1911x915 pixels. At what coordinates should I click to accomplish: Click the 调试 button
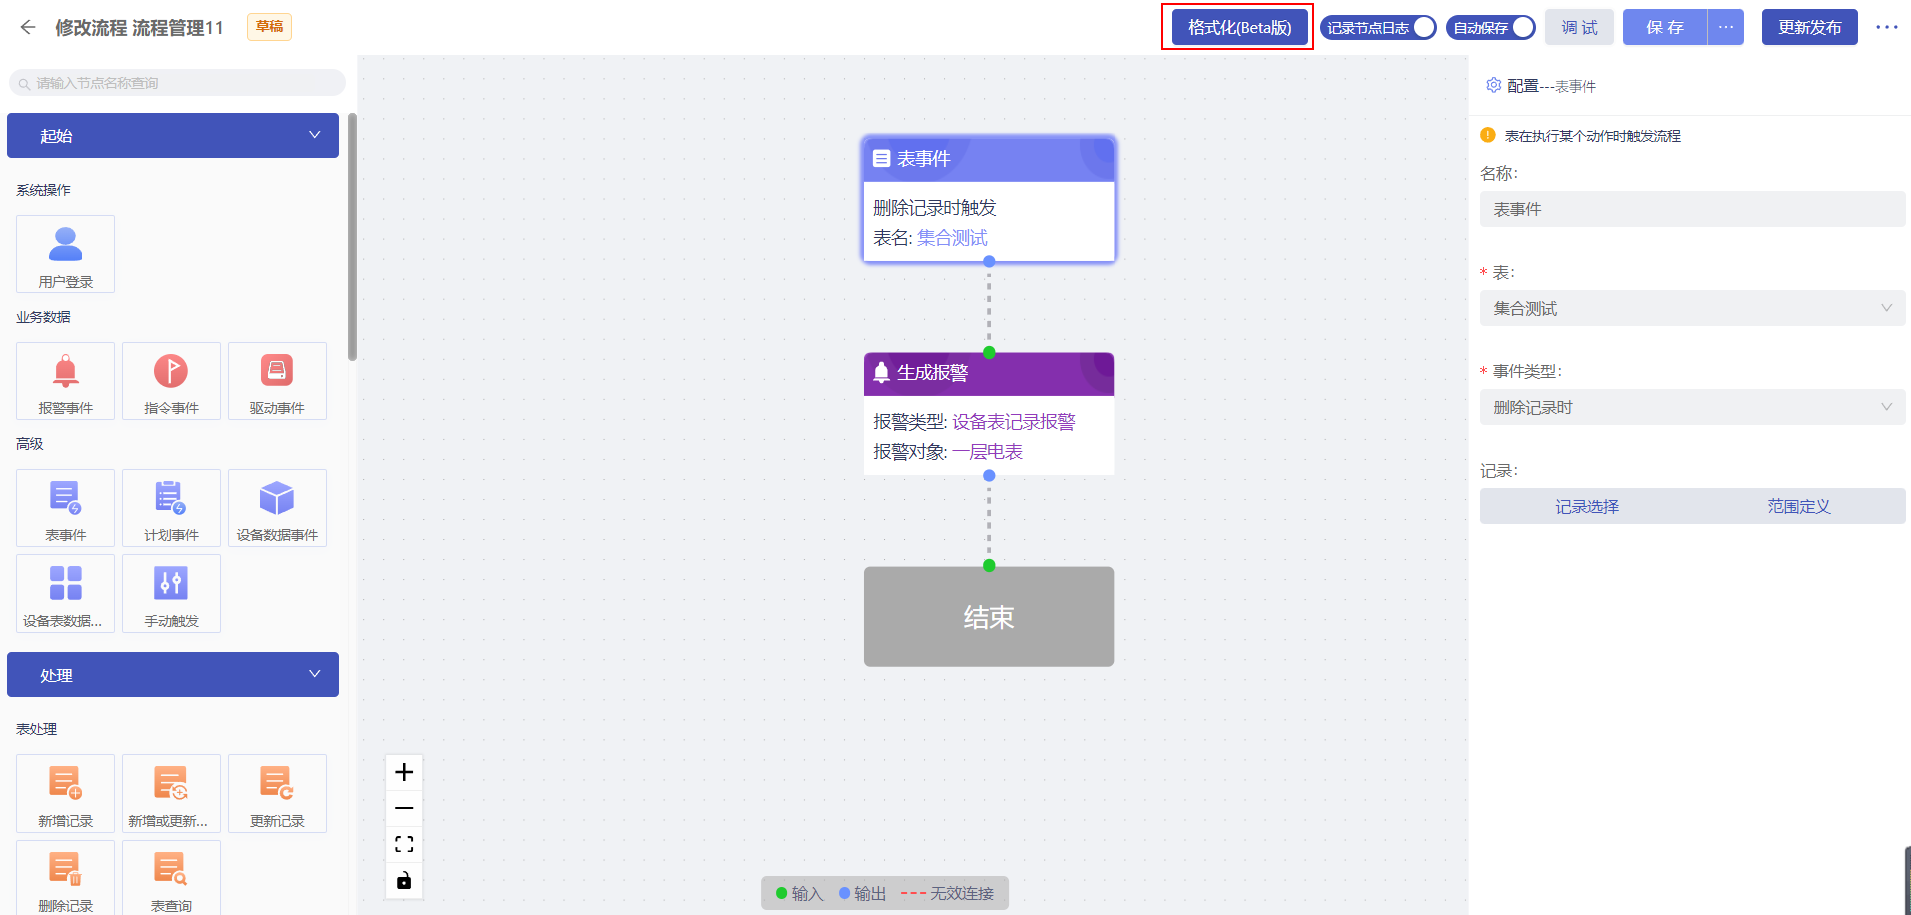[1579, 27]
